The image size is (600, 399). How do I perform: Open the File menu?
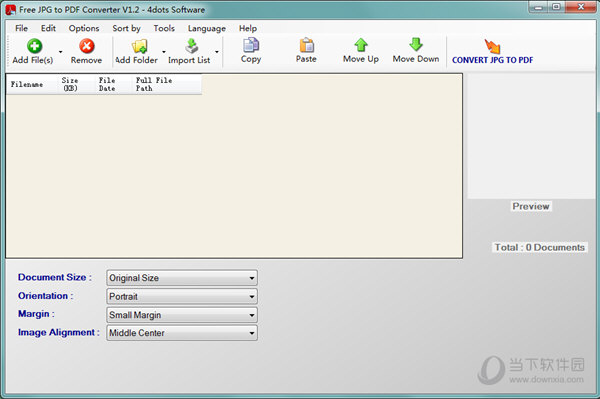click(x=21, y=28)
